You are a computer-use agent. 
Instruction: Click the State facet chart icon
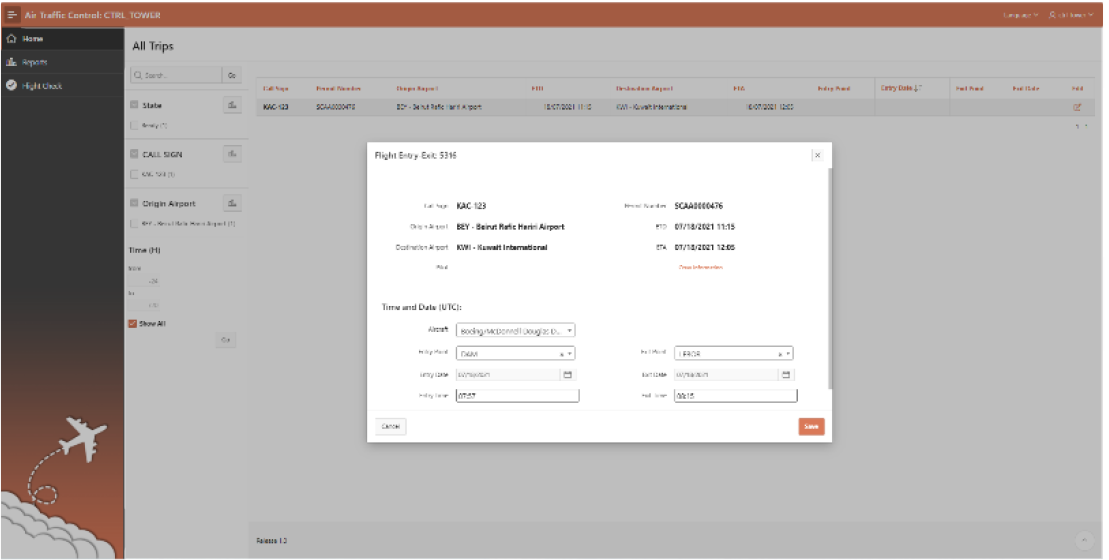(x=231, y=105)
